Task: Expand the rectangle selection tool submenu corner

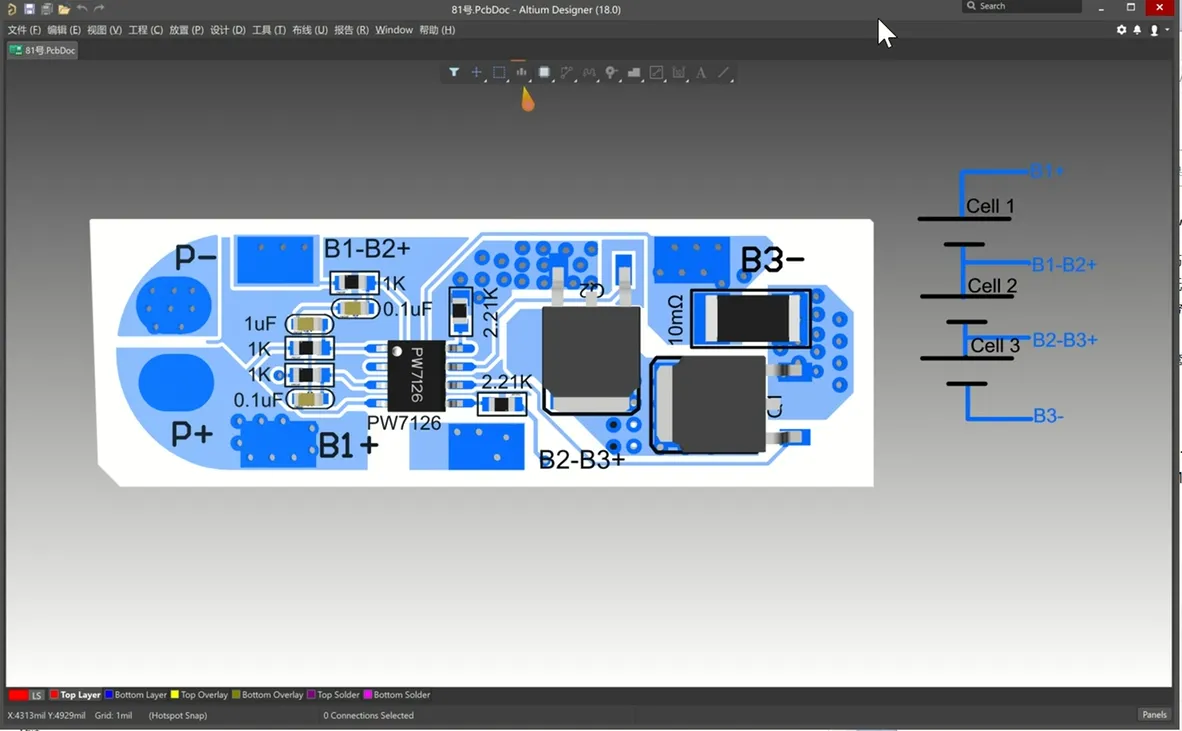Action: [507, 81]
